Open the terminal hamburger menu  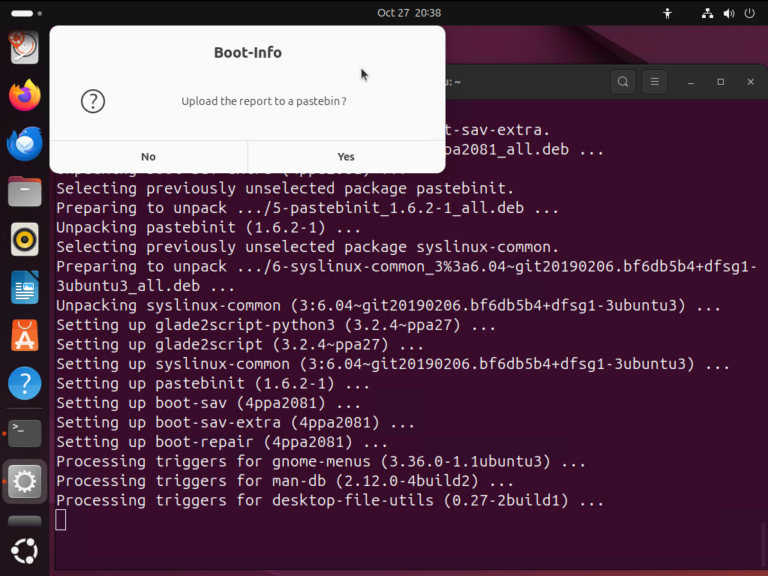pyautogui.click(x=655, y=82)
